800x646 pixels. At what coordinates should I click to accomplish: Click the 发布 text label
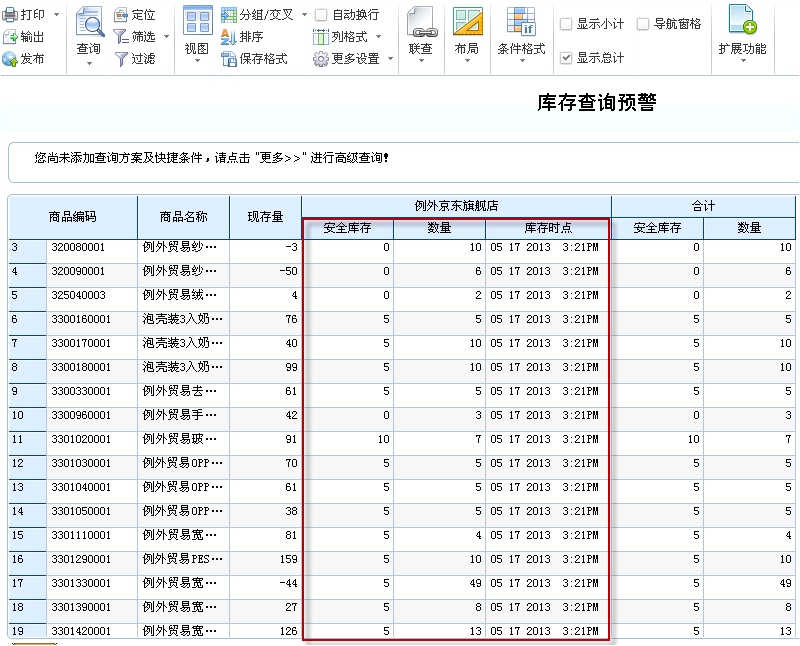[32, 59]
